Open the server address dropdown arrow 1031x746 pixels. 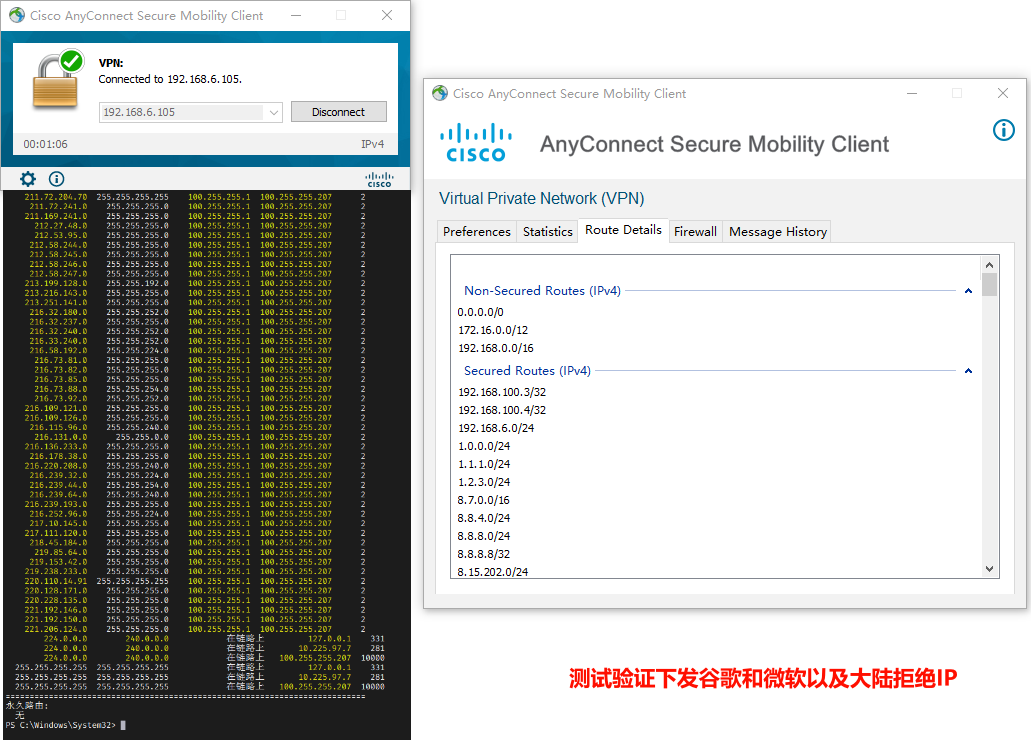coord(274,112)
